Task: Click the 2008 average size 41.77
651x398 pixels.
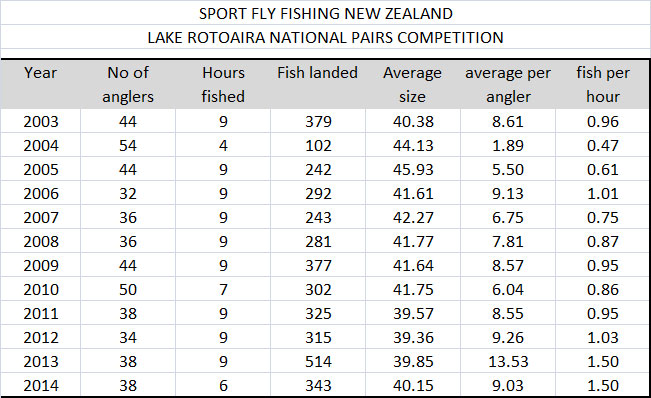Action: [x=413, y=241]
